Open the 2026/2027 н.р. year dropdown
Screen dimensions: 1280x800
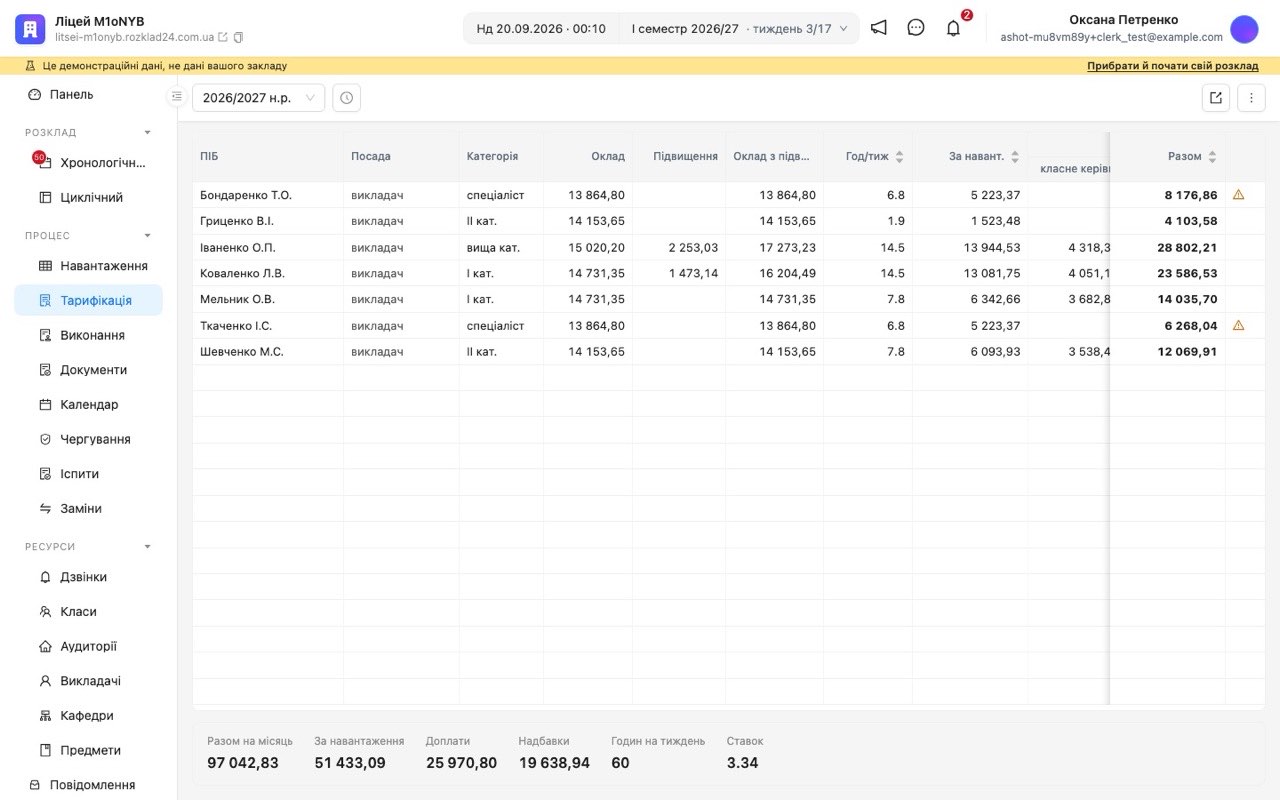tap(258, 98)
